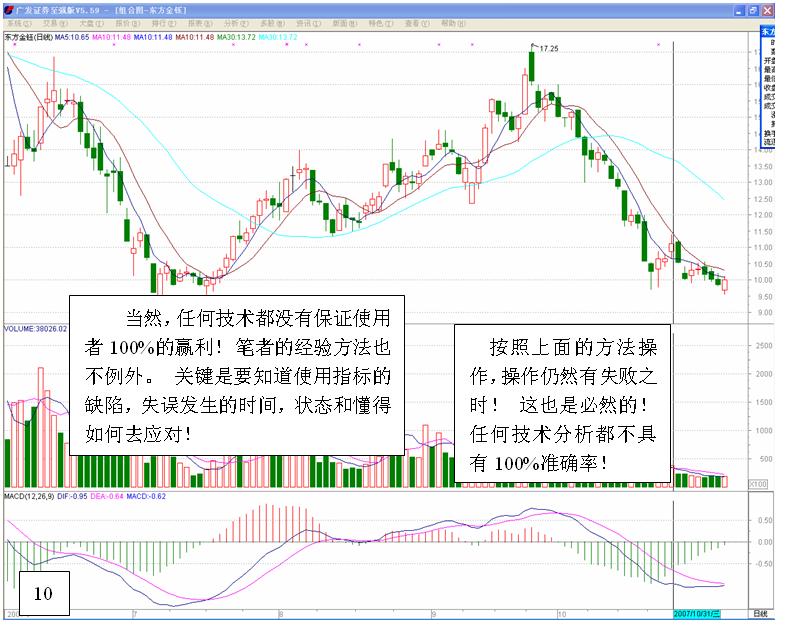Screen dimensions: 787x632
Task: Open the 查看 menu
Action: [417, 24]
